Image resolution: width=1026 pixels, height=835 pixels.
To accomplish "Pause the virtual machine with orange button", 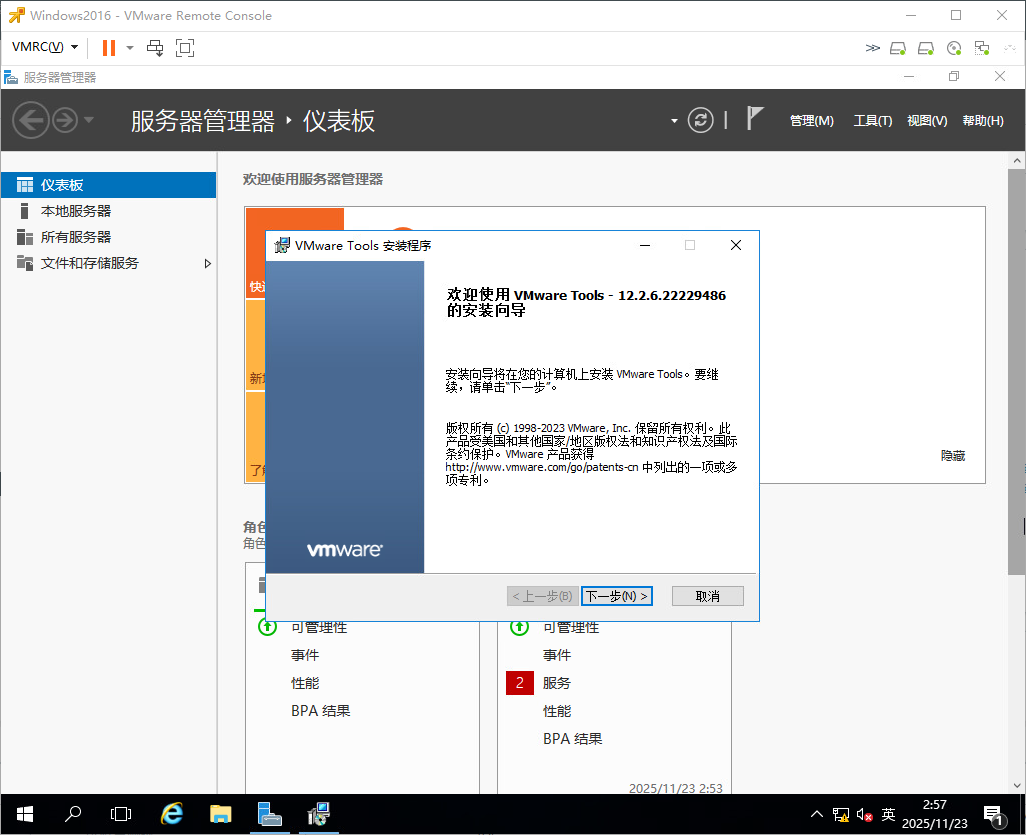I will click(109, 48).
